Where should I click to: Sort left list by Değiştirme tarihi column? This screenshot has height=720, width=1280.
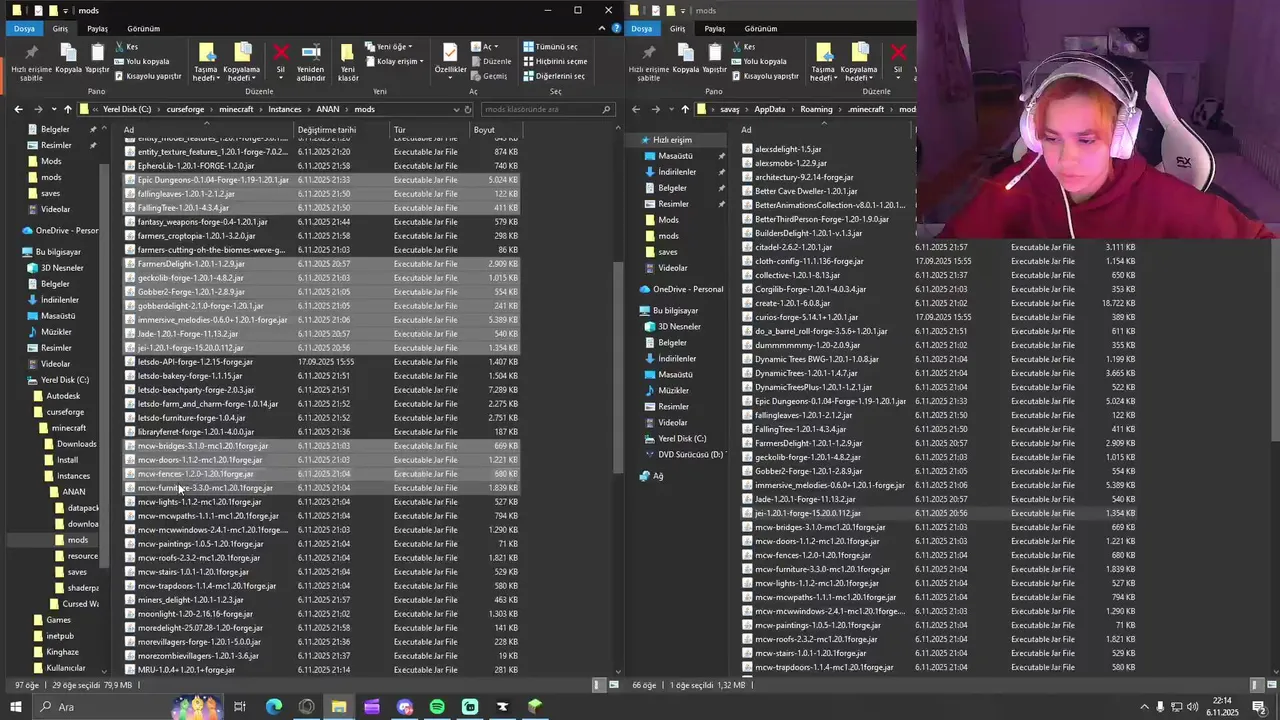pos(340,130)
